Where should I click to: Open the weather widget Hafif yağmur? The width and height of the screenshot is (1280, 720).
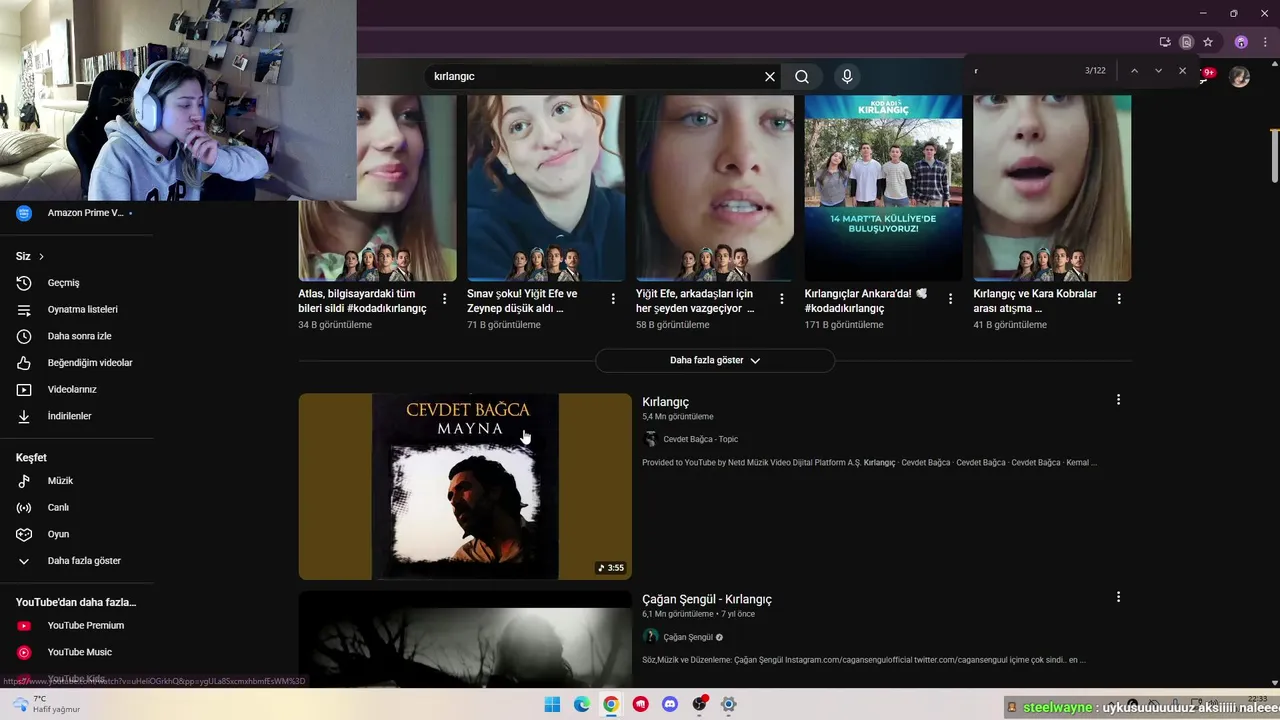click(x=46, y=704)
